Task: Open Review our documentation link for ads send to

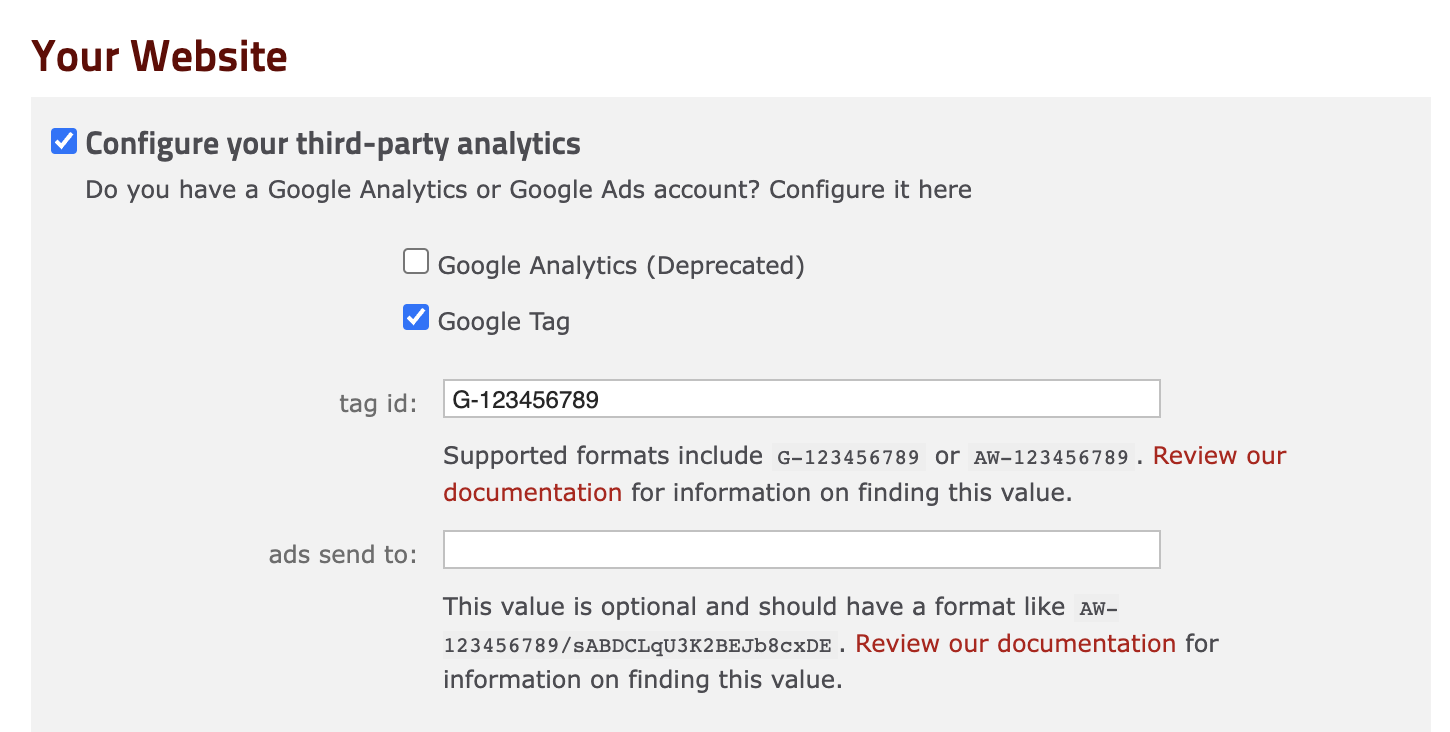Action: coord(1015,643)
